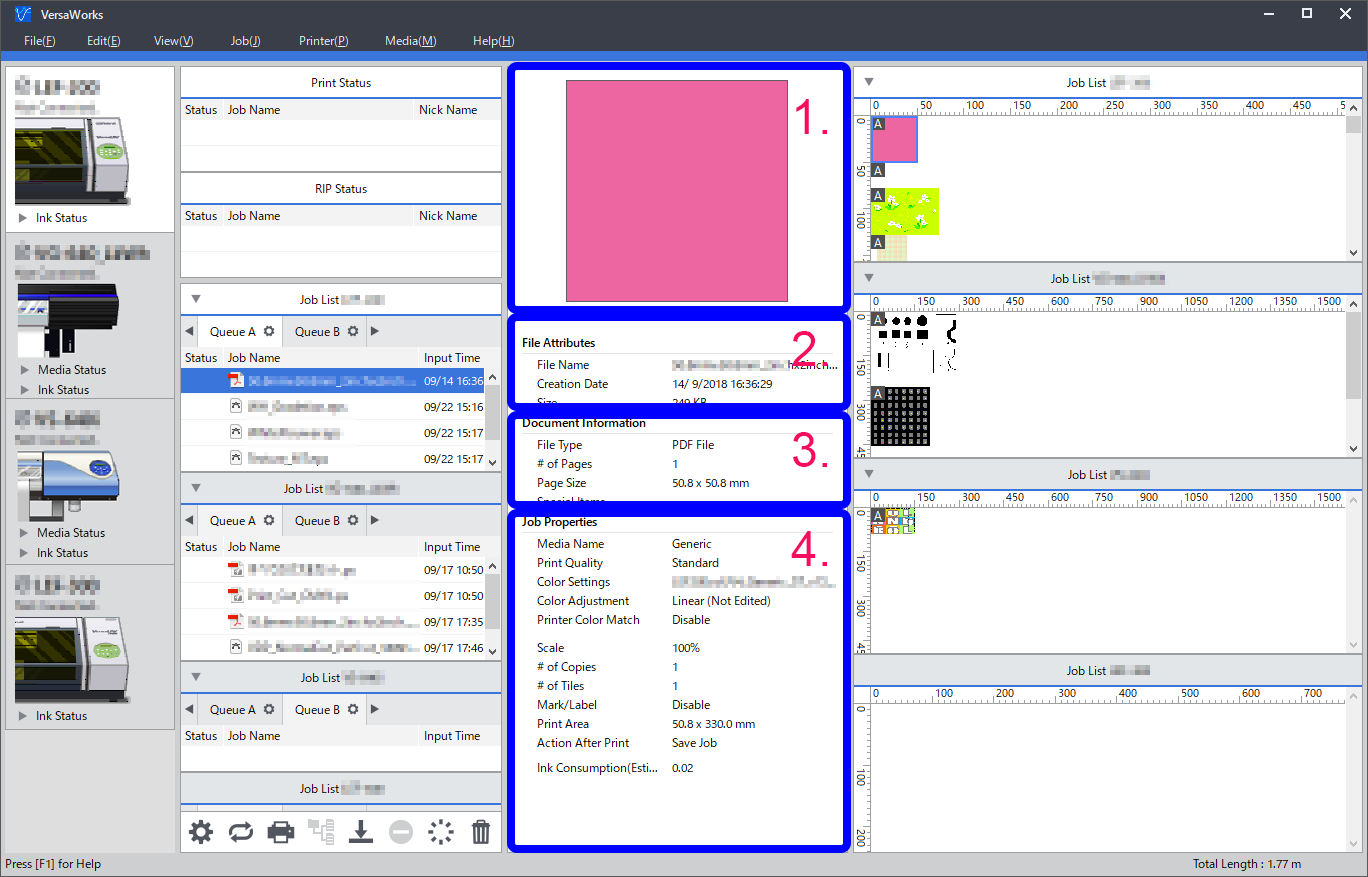
Task: Select the green floral job thumbnail in layout
Action: coord(905,212)
